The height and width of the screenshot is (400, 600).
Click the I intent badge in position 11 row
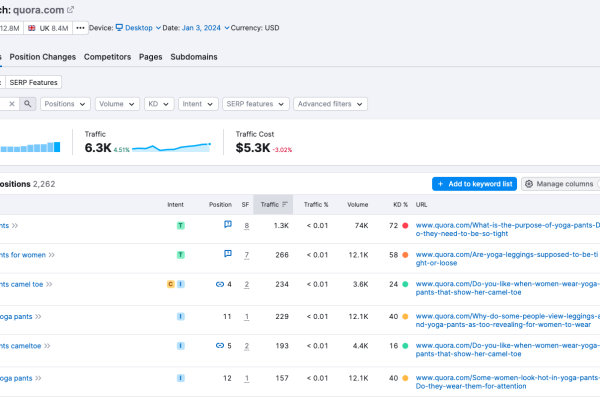click(181, 317)
